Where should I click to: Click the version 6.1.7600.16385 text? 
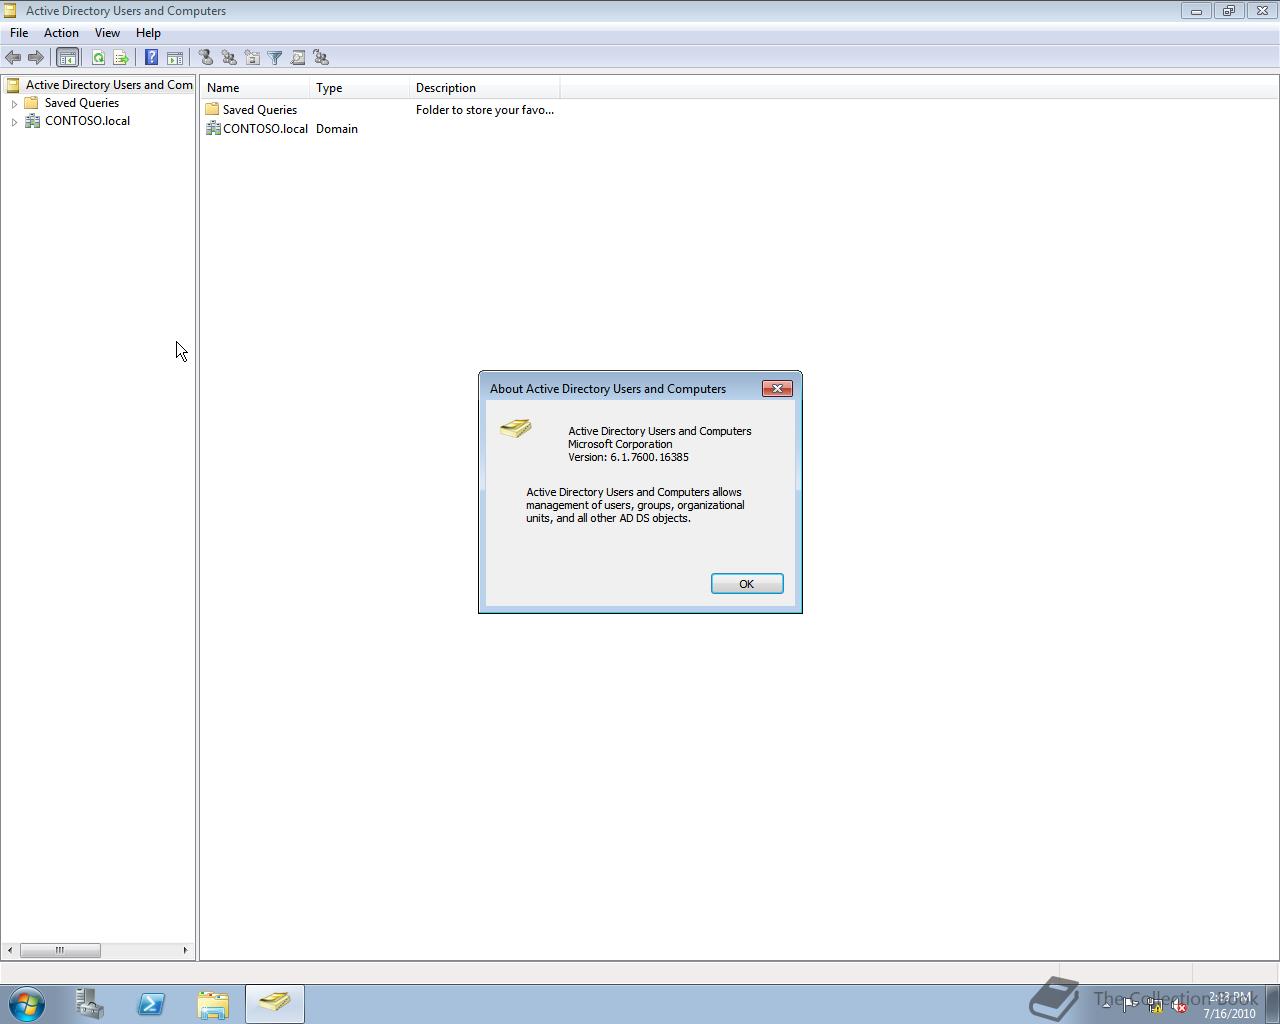pyautogui.click(x=628, y=457)
